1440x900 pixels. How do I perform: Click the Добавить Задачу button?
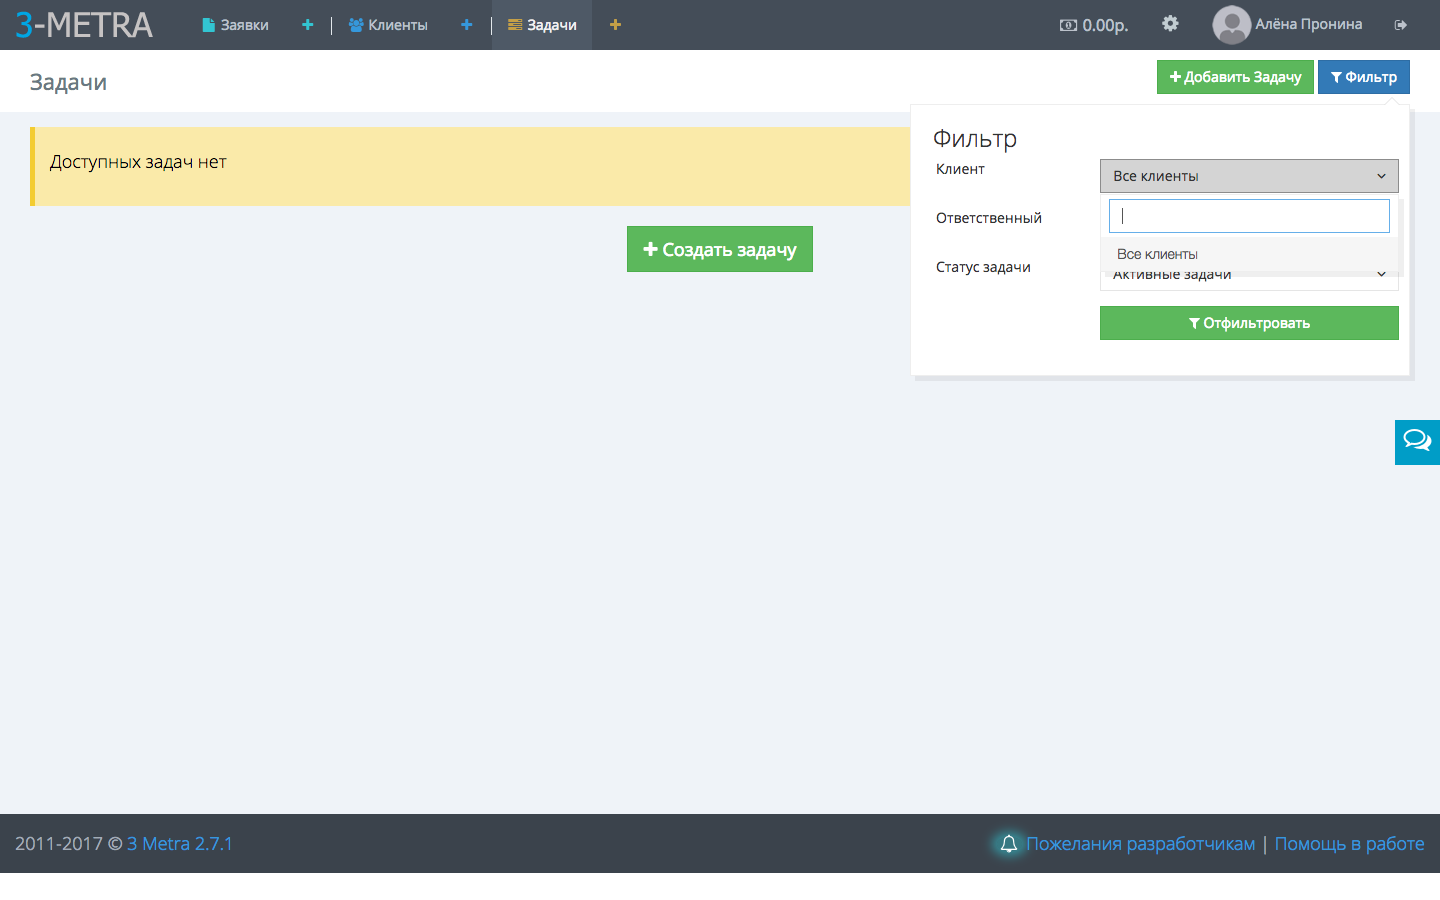(1235, 77)
